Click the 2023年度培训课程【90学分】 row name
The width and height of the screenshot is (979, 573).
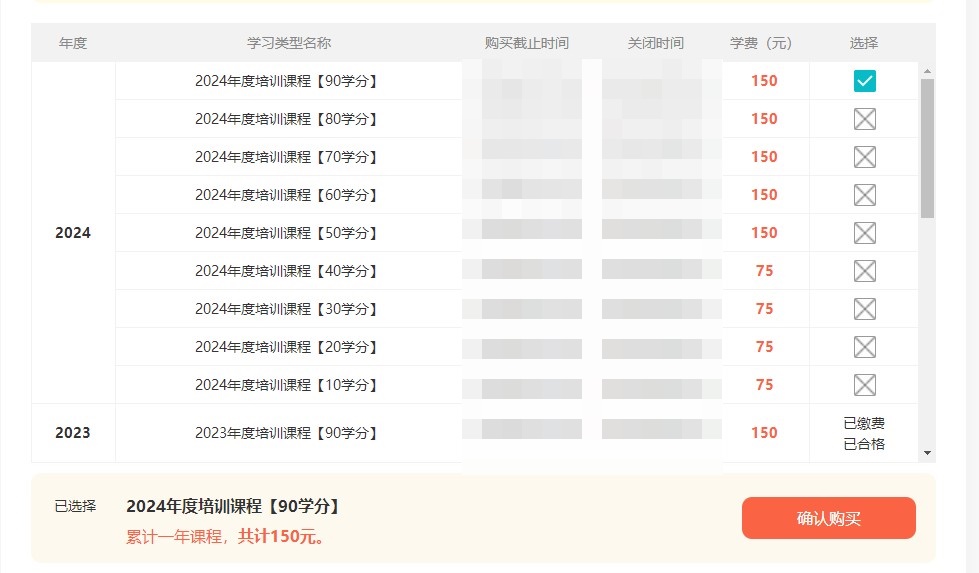click(288, 433)
